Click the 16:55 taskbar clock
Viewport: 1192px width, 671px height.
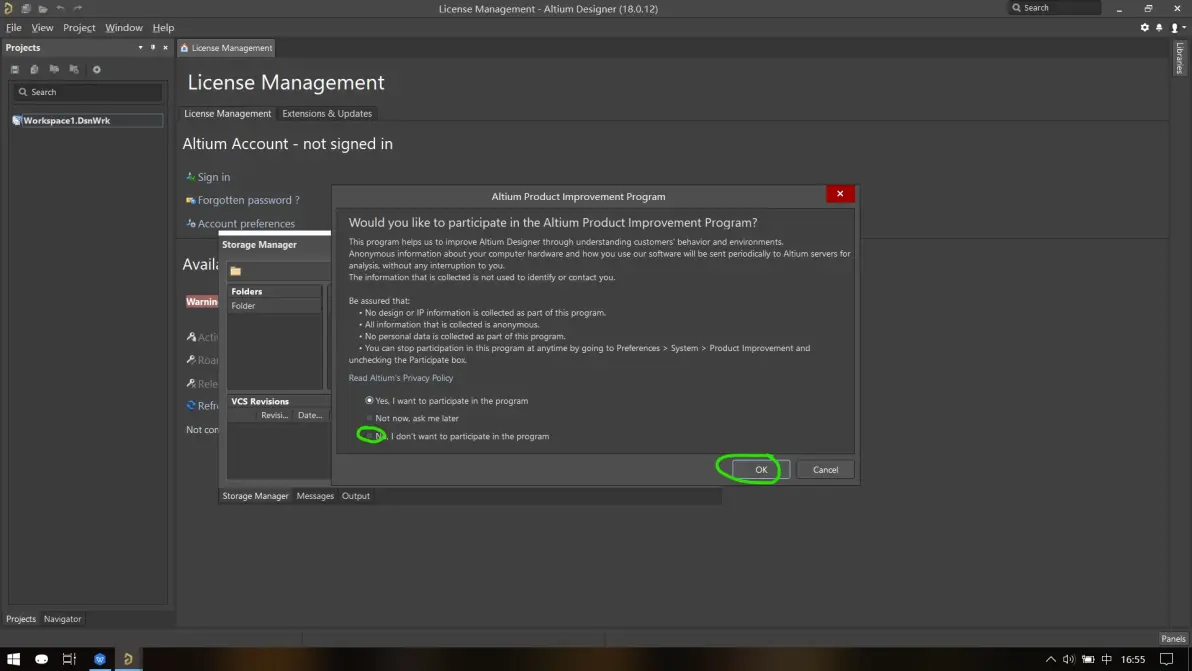[x=1133, y=659]
